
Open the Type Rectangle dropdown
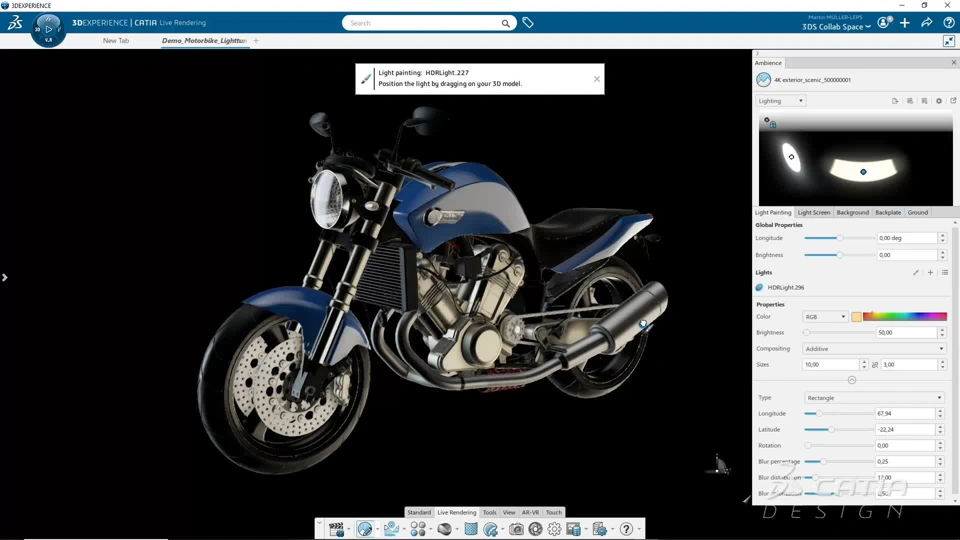point(874,398)
